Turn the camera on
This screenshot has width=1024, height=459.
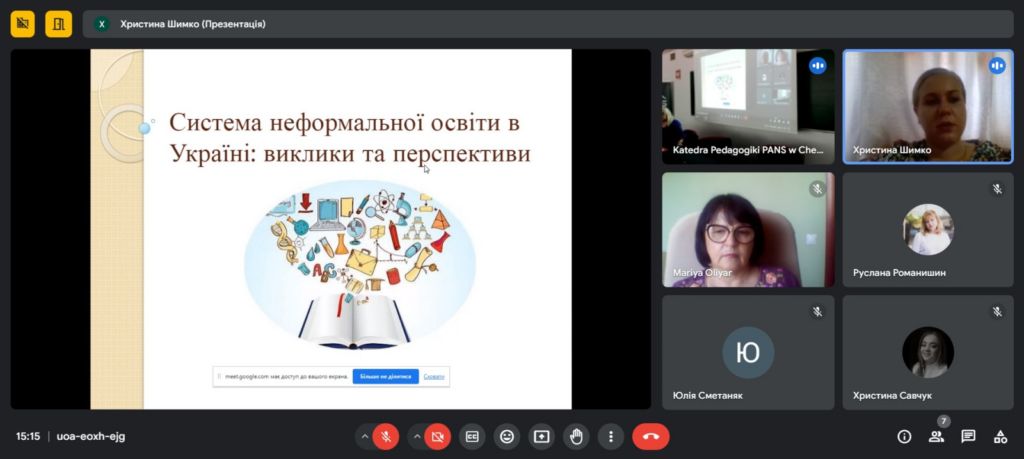point(437,436)
